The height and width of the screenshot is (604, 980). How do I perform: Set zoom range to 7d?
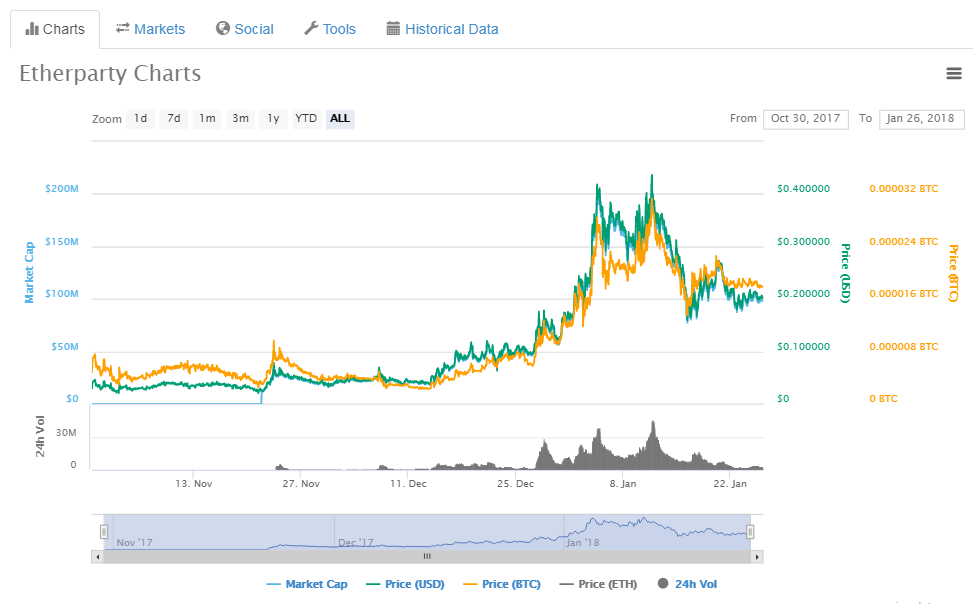point(174,119)
